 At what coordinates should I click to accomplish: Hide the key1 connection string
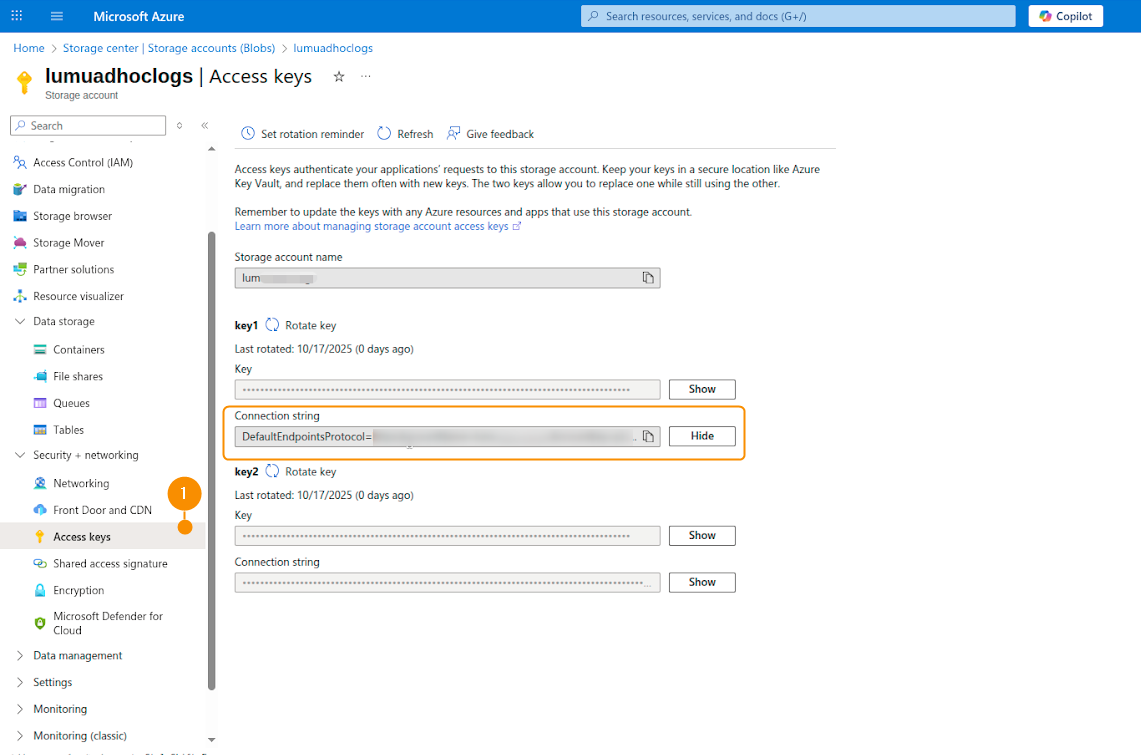(702, 436)
